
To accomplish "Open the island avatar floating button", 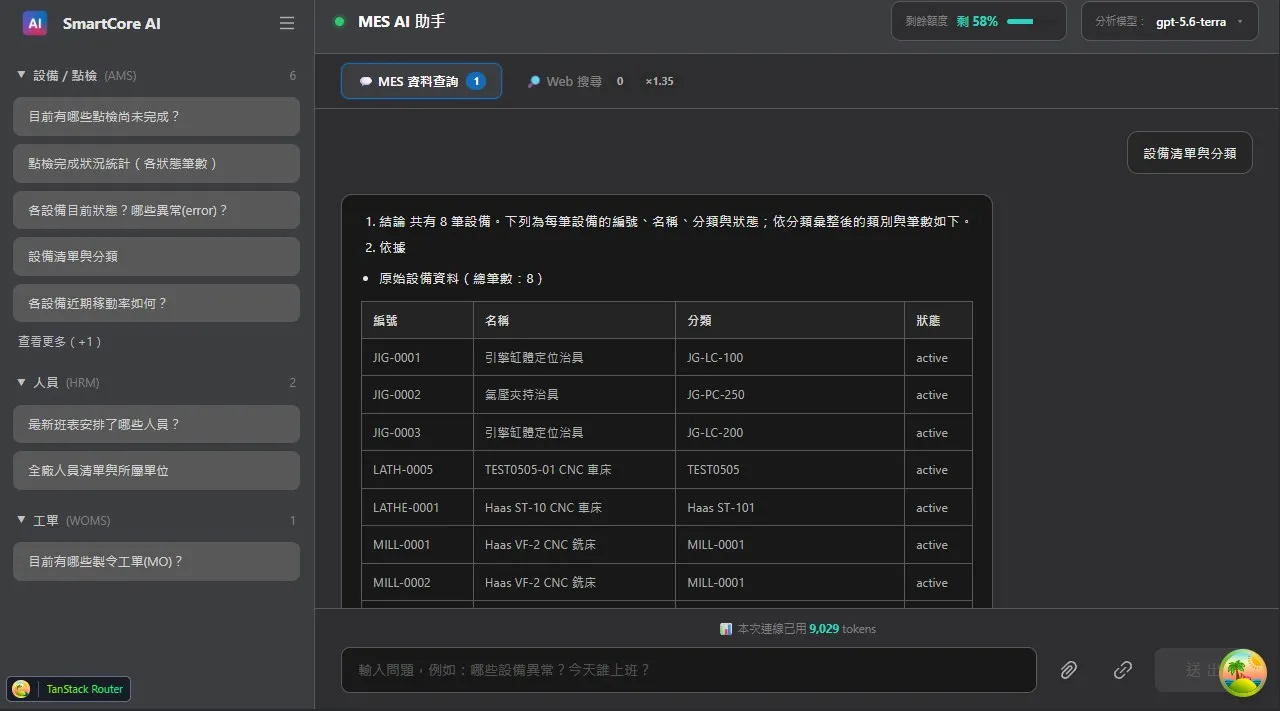I will point(1243,673).
